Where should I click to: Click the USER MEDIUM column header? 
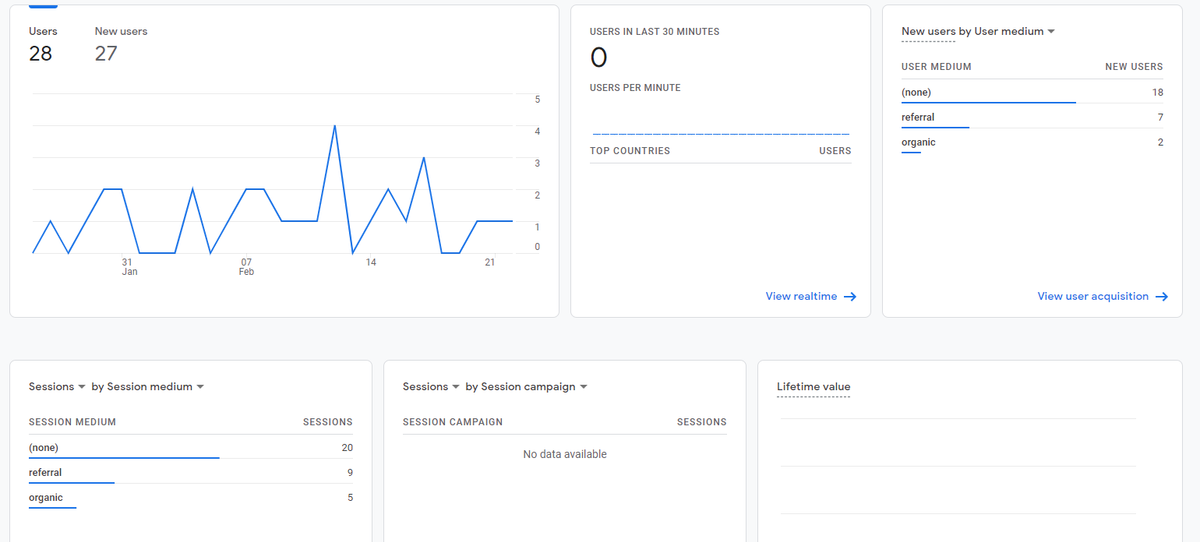coord(936,67)
